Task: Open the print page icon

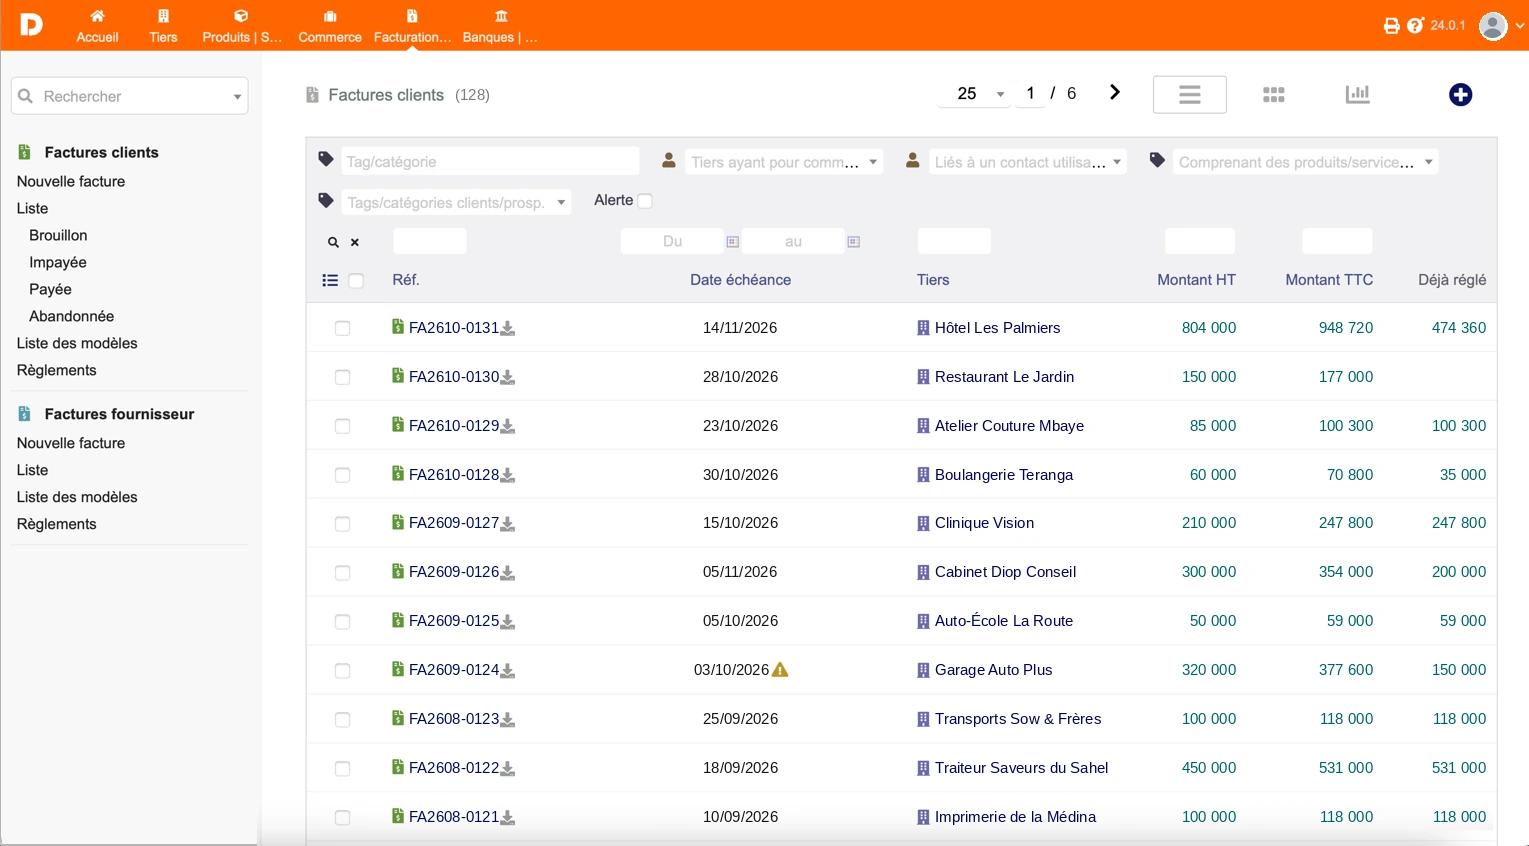Action: 1391,26
